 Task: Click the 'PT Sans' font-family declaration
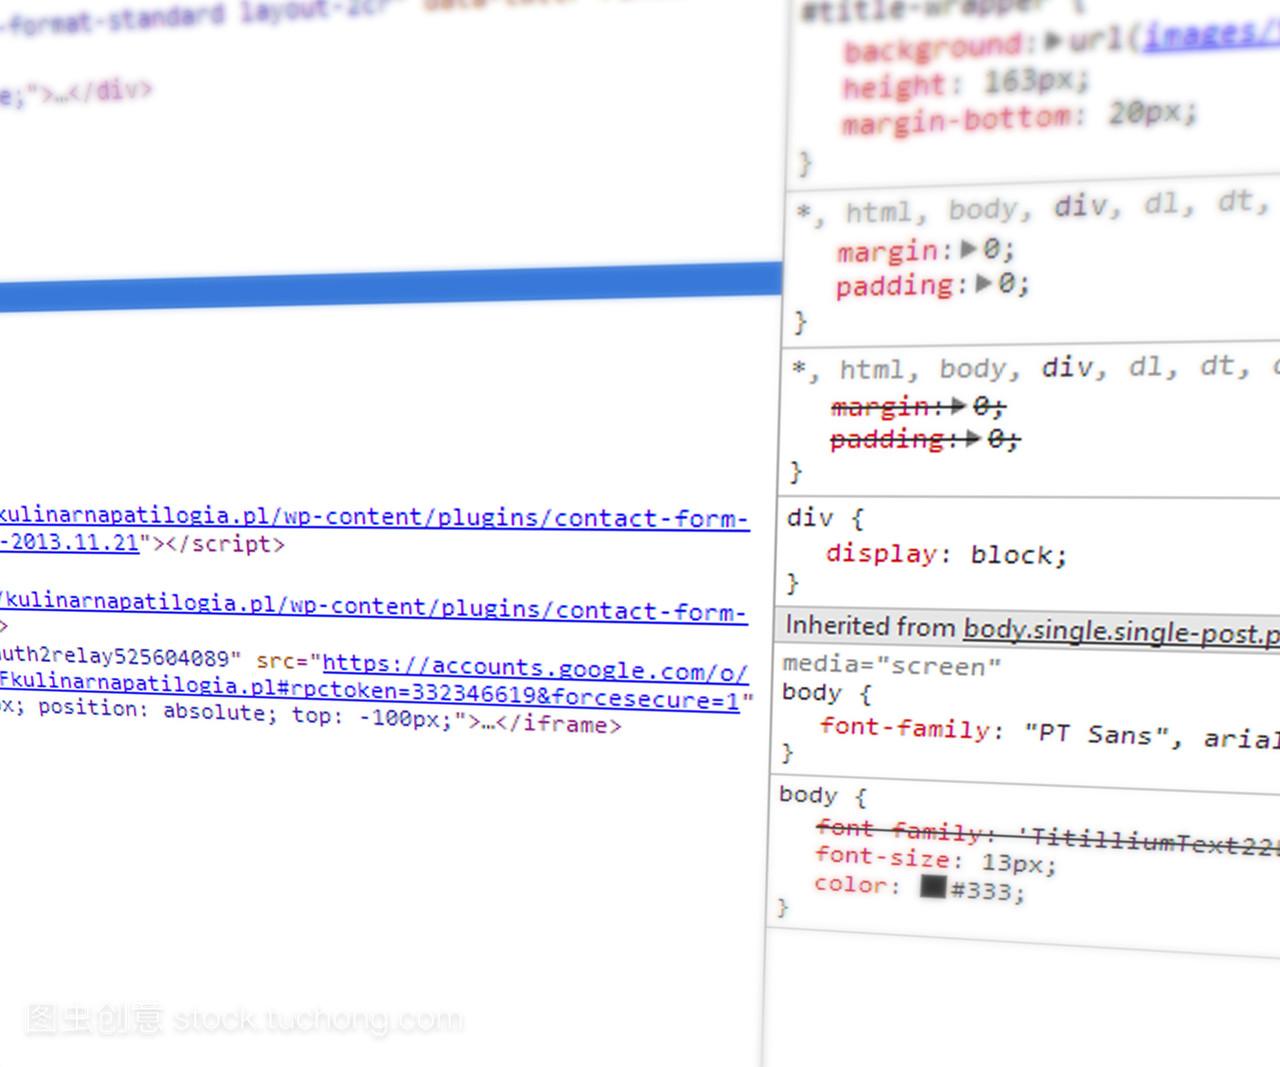[1049, 733]
